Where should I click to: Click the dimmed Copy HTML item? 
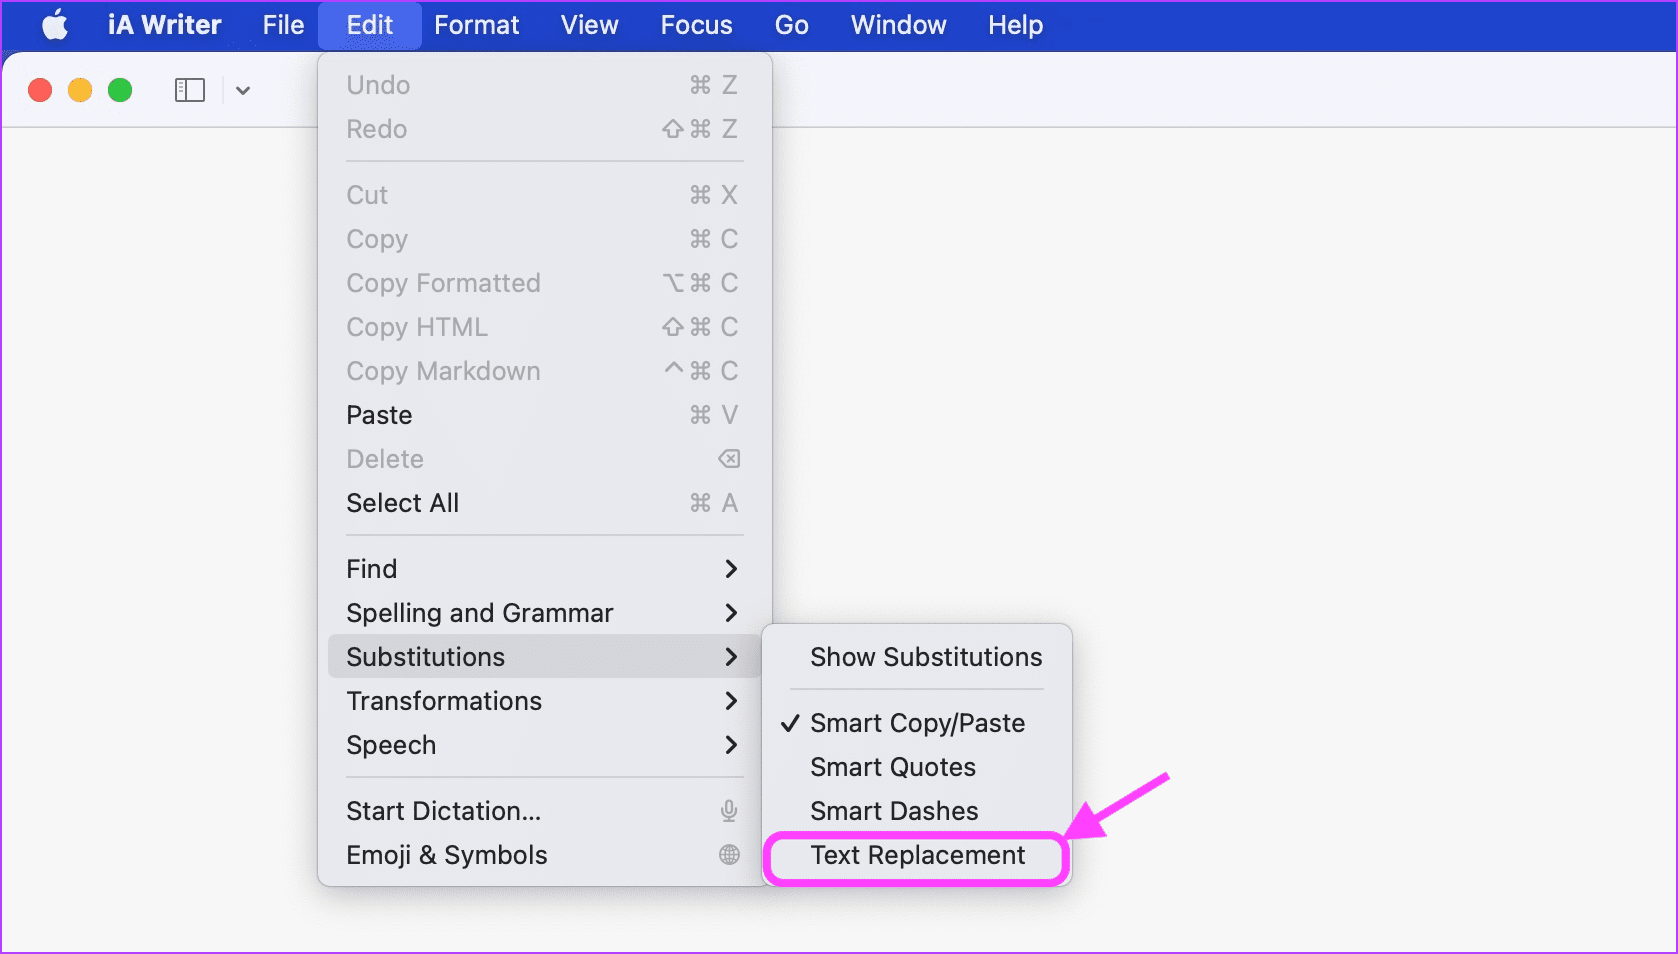coord(544,327)
